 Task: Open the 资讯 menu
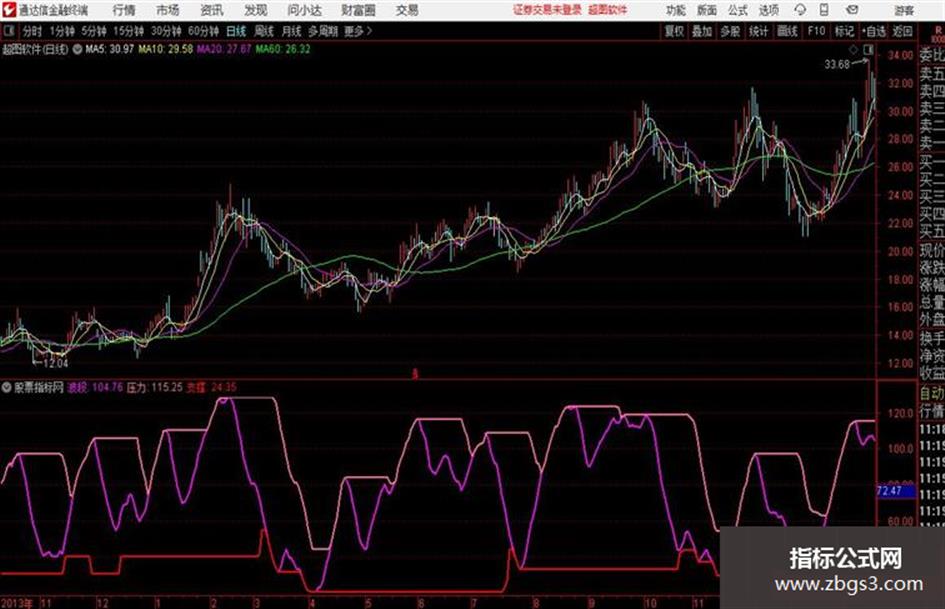212,10
